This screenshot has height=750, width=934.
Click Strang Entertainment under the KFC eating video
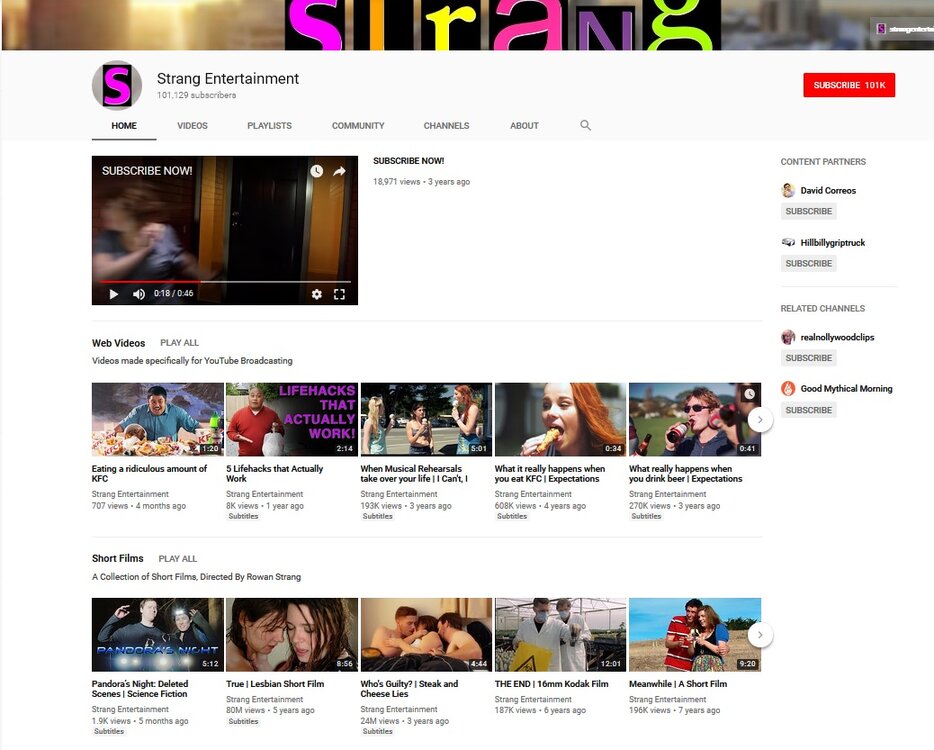tap(130, 494)
